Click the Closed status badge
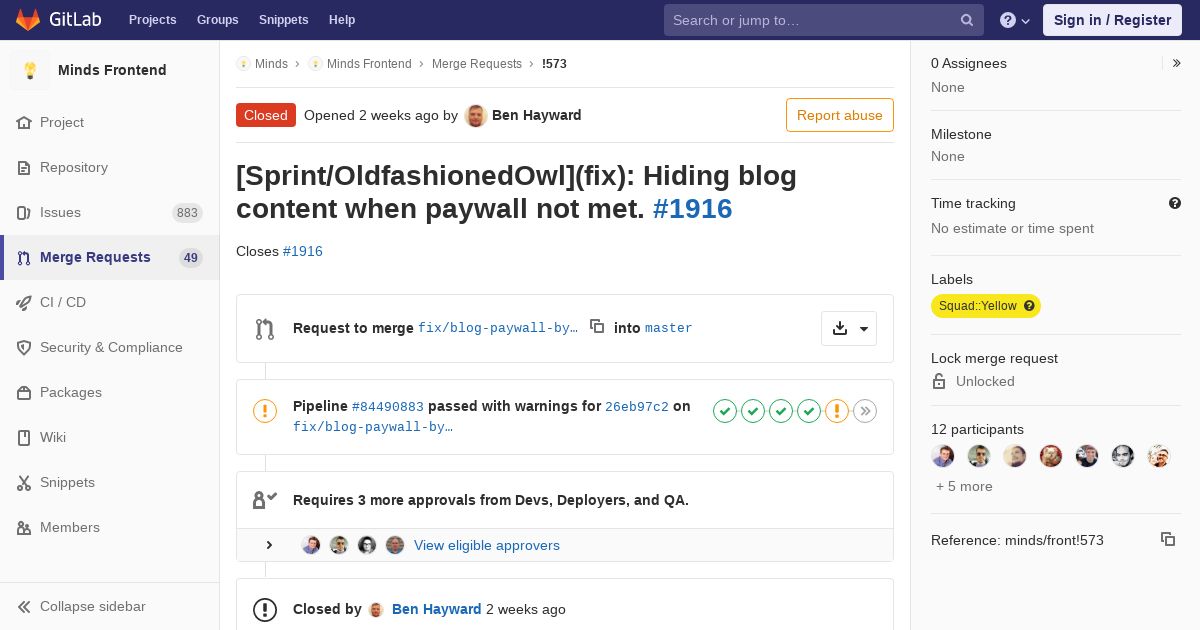This screenshot has width=1200, height=630. [x=266, y=115]
